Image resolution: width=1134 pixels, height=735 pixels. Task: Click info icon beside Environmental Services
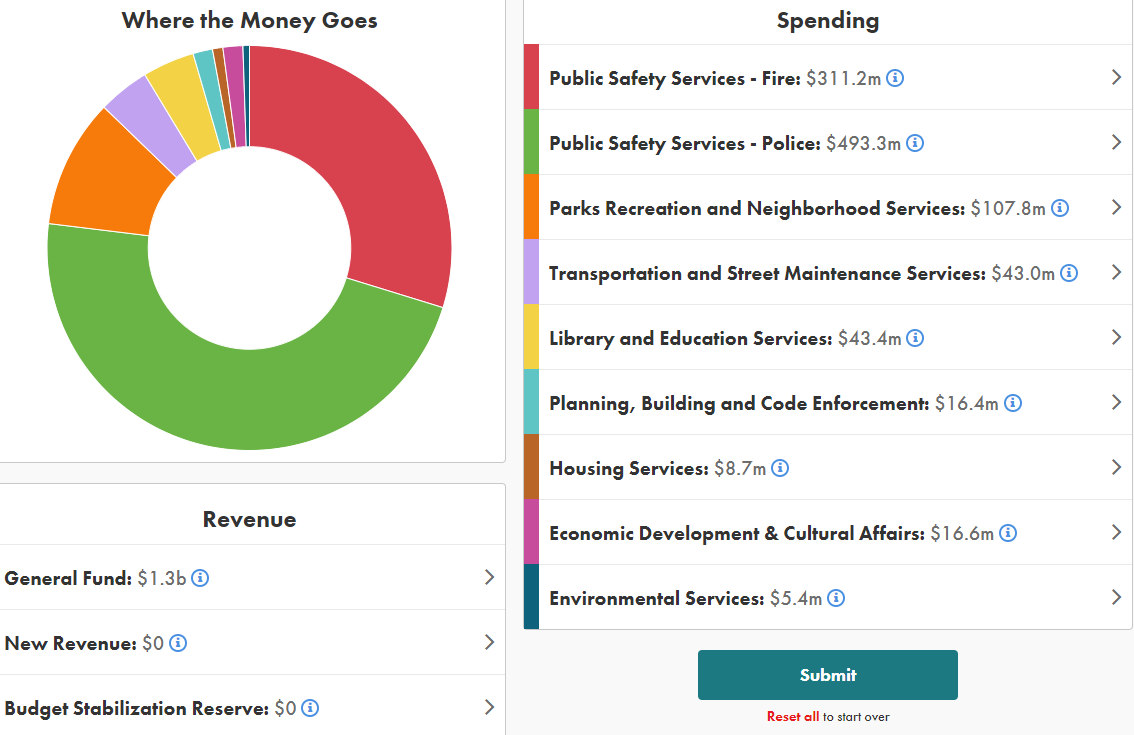836,598
